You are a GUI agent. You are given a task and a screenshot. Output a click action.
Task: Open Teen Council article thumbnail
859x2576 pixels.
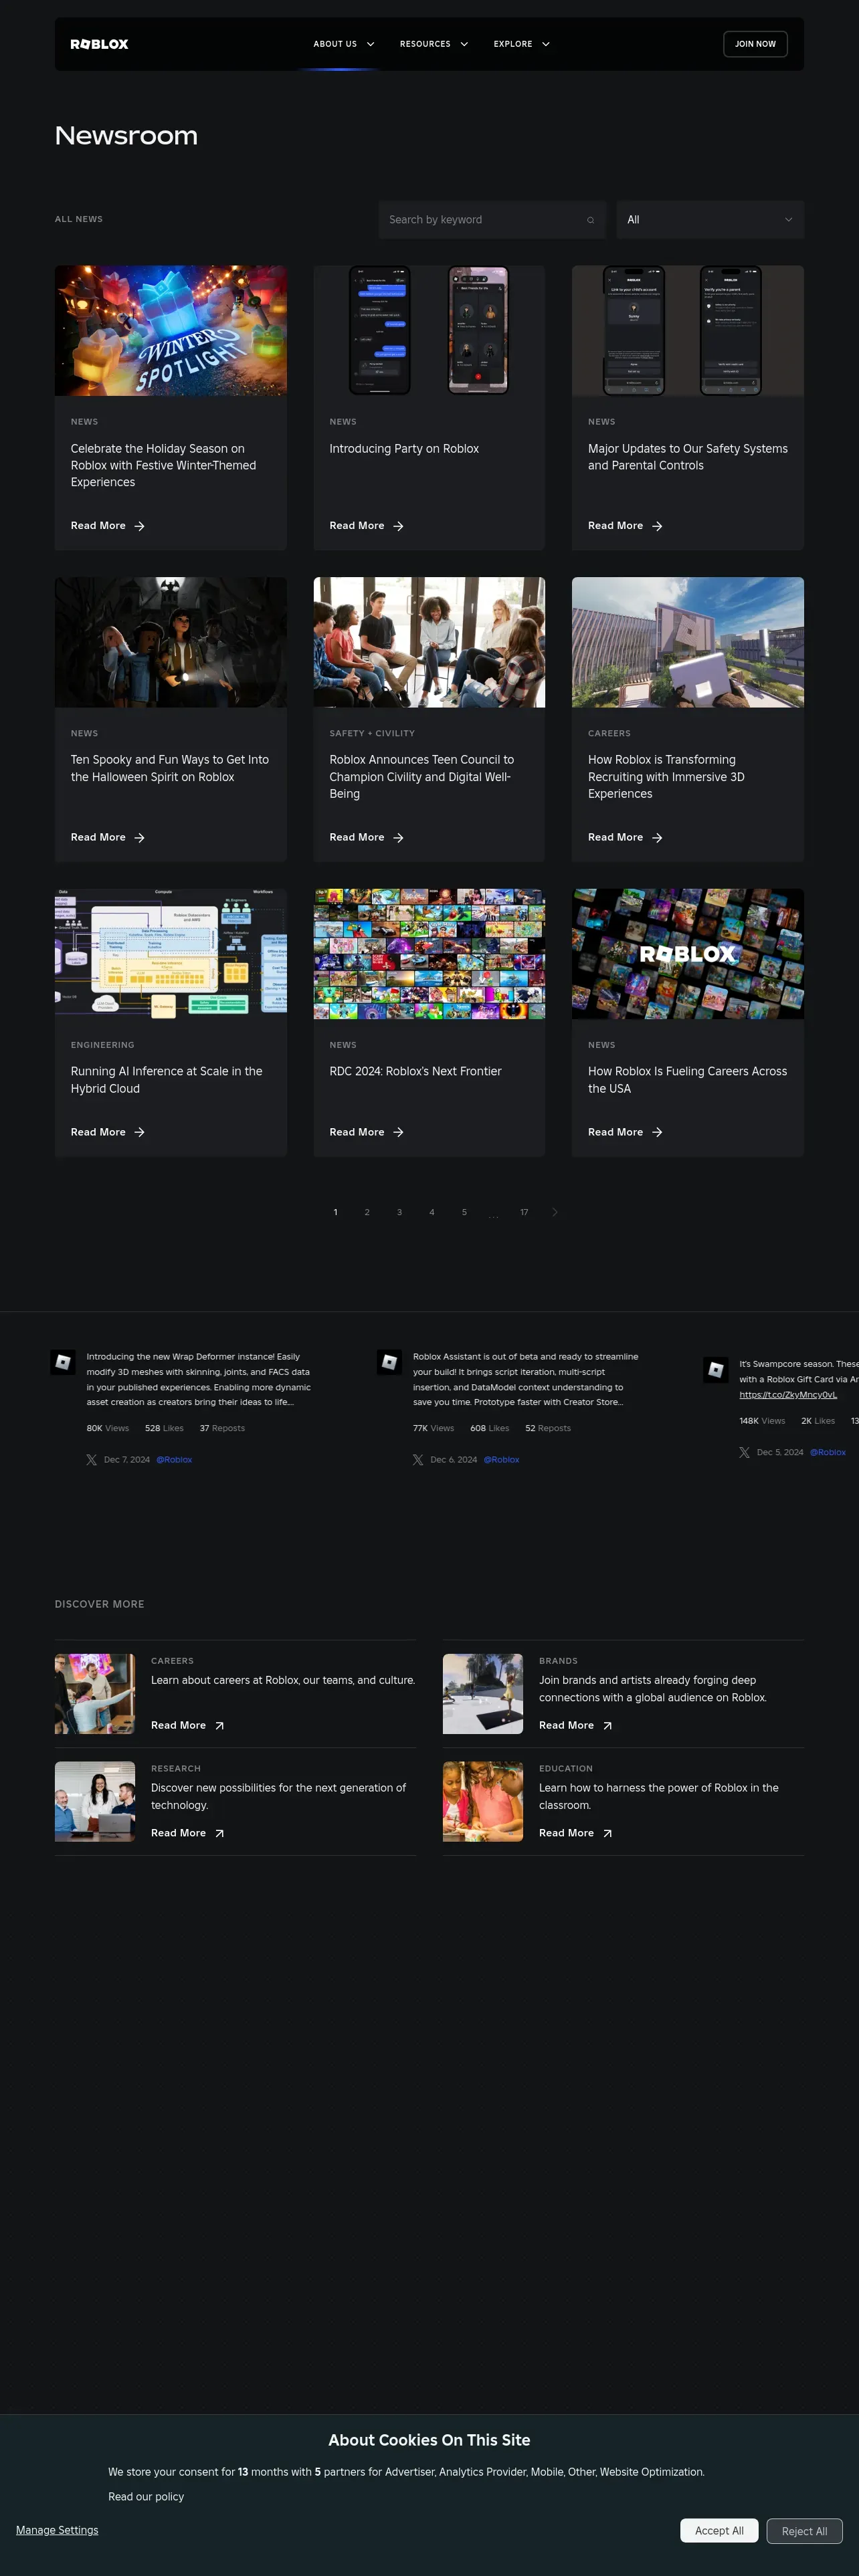(429, 642)
